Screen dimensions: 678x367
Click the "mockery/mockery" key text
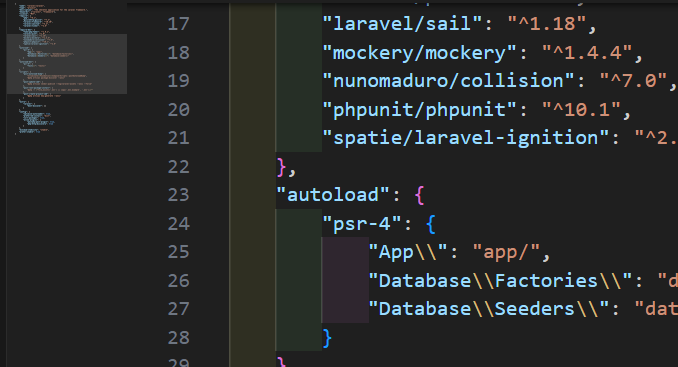[x=419, y=52]
